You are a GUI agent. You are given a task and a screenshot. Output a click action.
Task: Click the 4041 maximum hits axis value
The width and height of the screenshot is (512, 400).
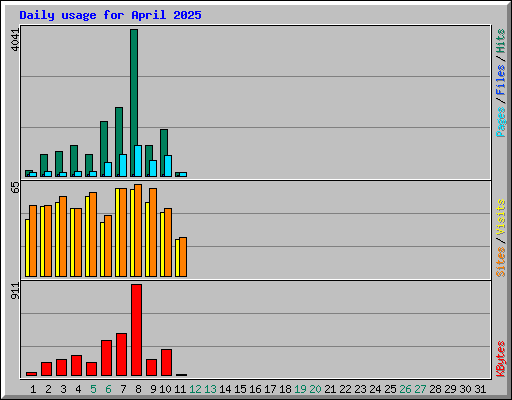coord(15,40)
